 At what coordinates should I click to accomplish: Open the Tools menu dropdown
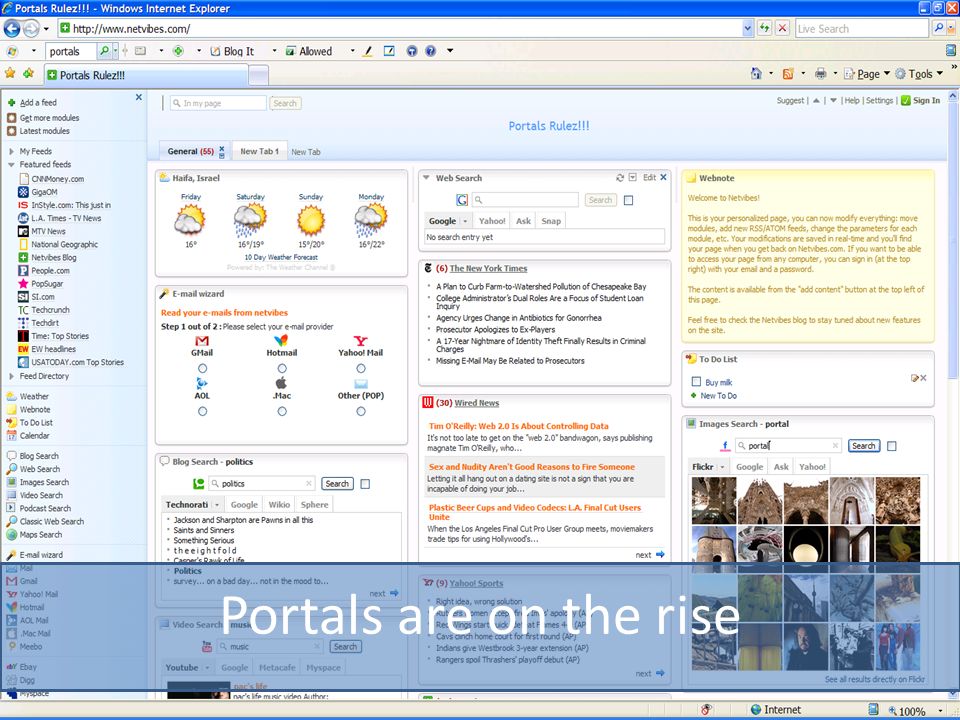pos(919,74)
